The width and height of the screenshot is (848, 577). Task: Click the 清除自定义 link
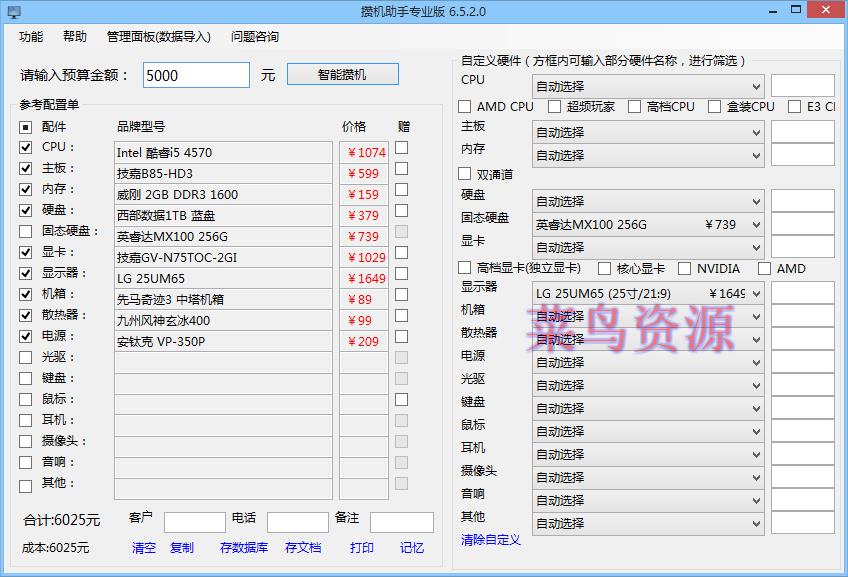[491, 540]
